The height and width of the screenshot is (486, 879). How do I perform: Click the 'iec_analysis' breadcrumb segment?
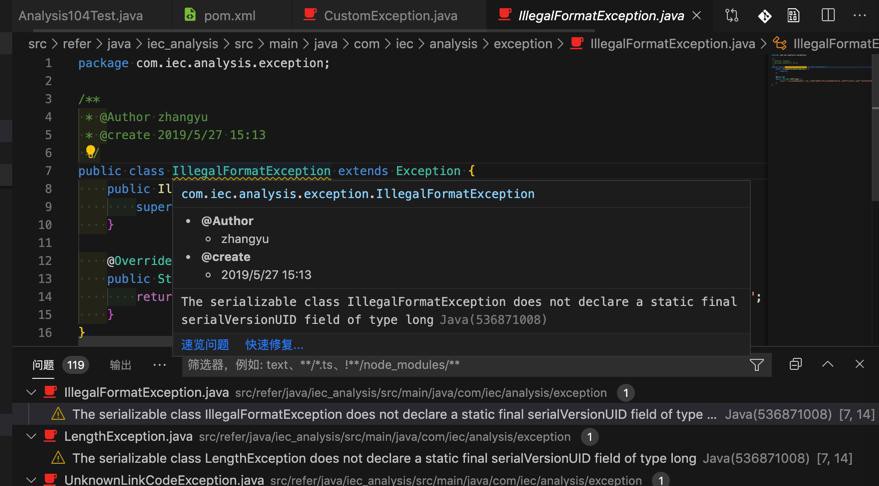point(183,44)
